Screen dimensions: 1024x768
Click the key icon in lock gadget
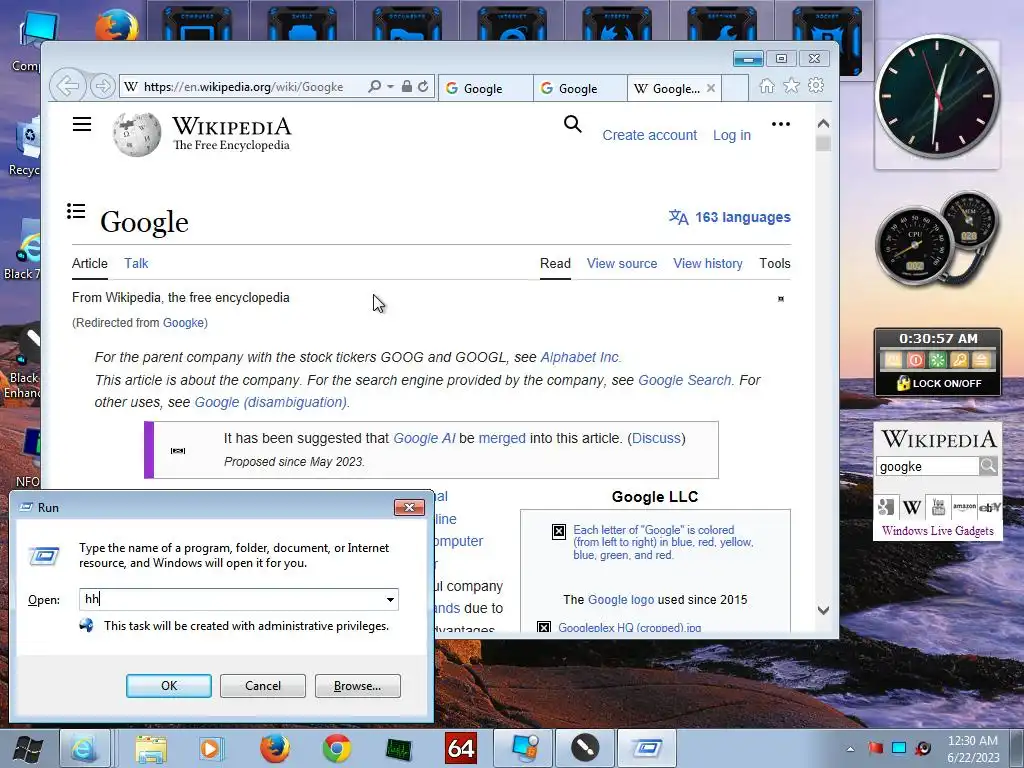959,360
